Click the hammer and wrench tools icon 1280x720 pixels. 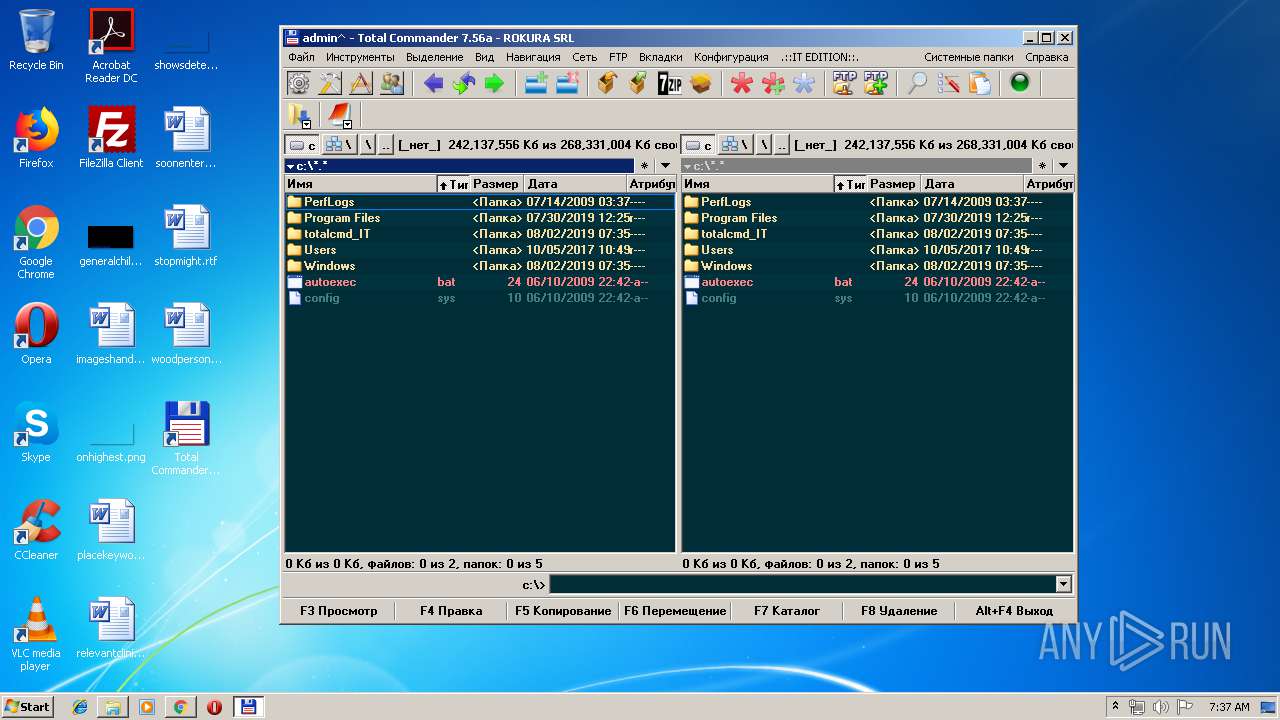point(329,84)
